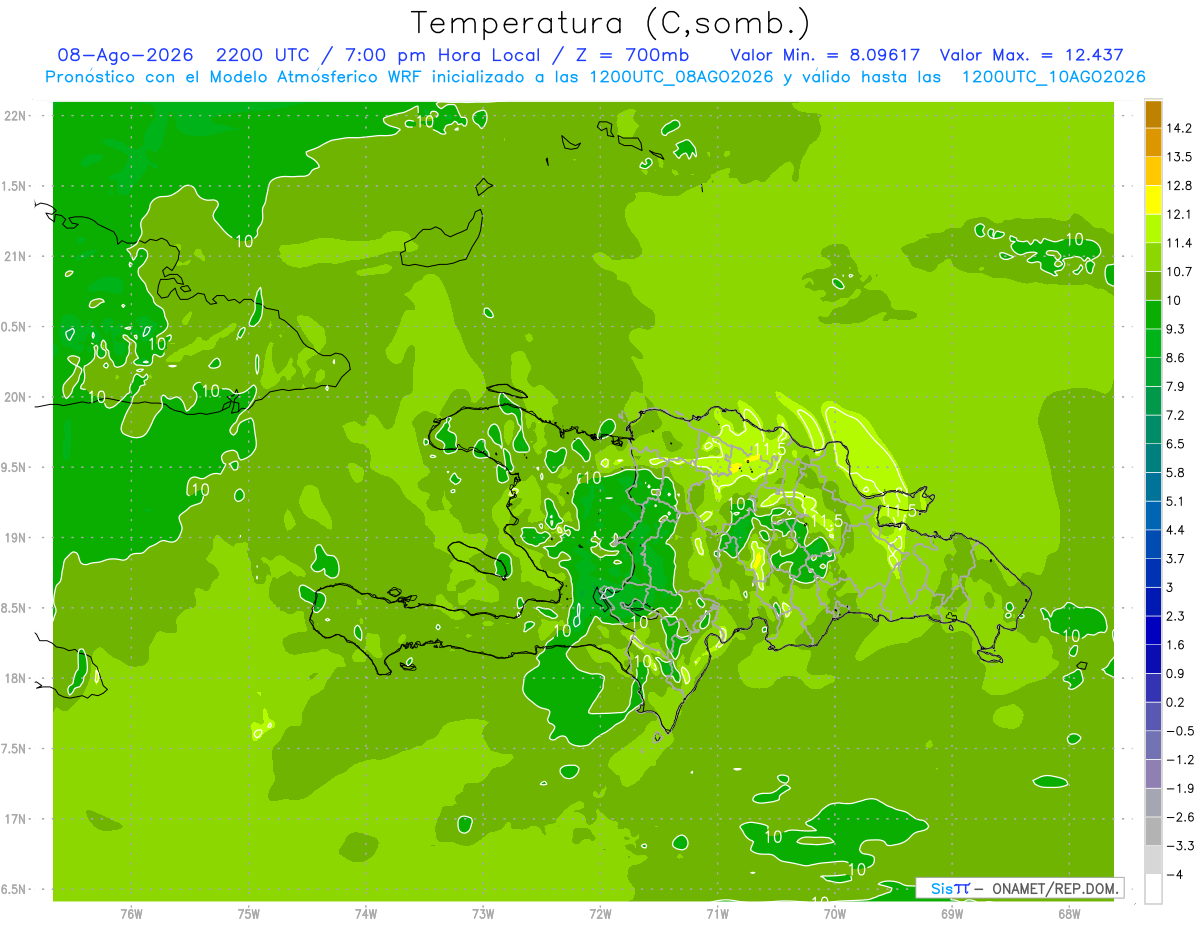The width and height of the screenshot is (1200, 927).
Task: Click the '71W' longitude label
Action: coord(717,913)
